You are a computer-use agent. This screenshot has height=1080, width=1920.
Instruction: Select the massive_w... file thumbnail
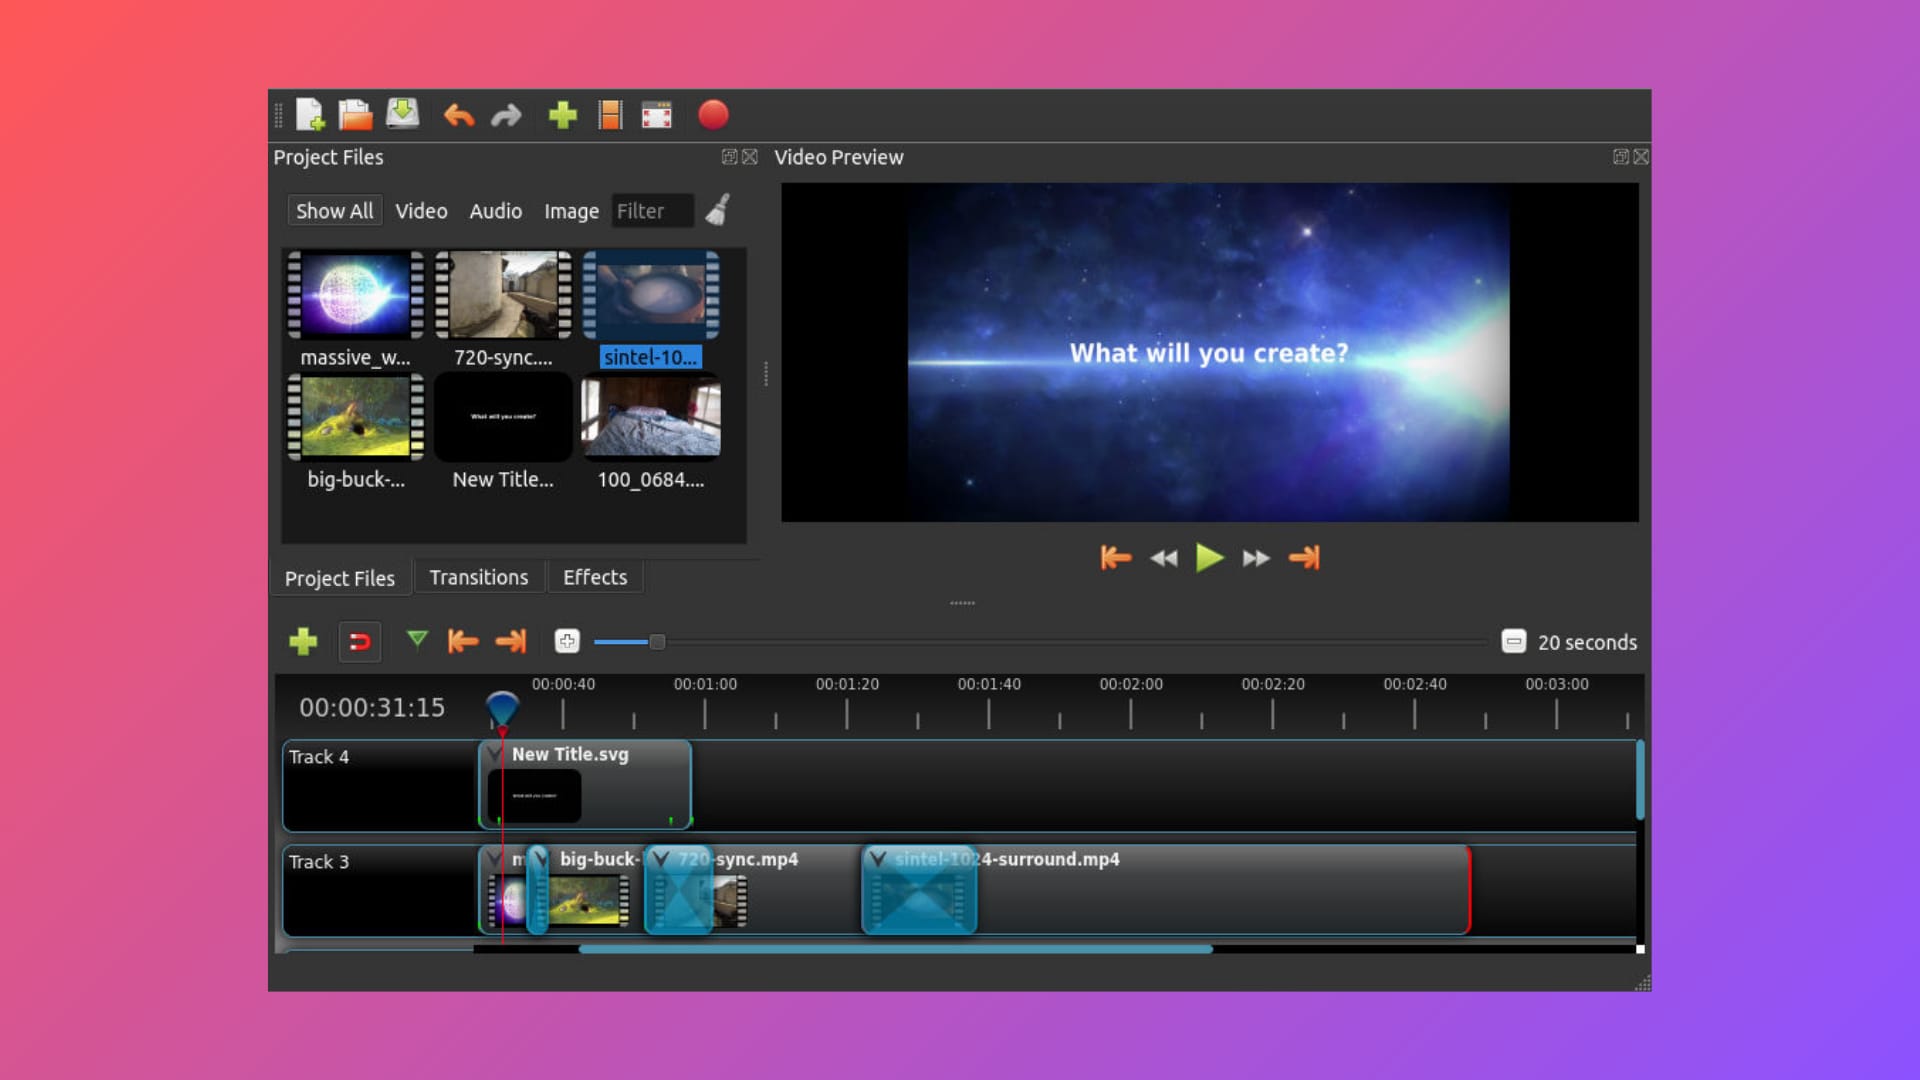click(x=356, y=295)
